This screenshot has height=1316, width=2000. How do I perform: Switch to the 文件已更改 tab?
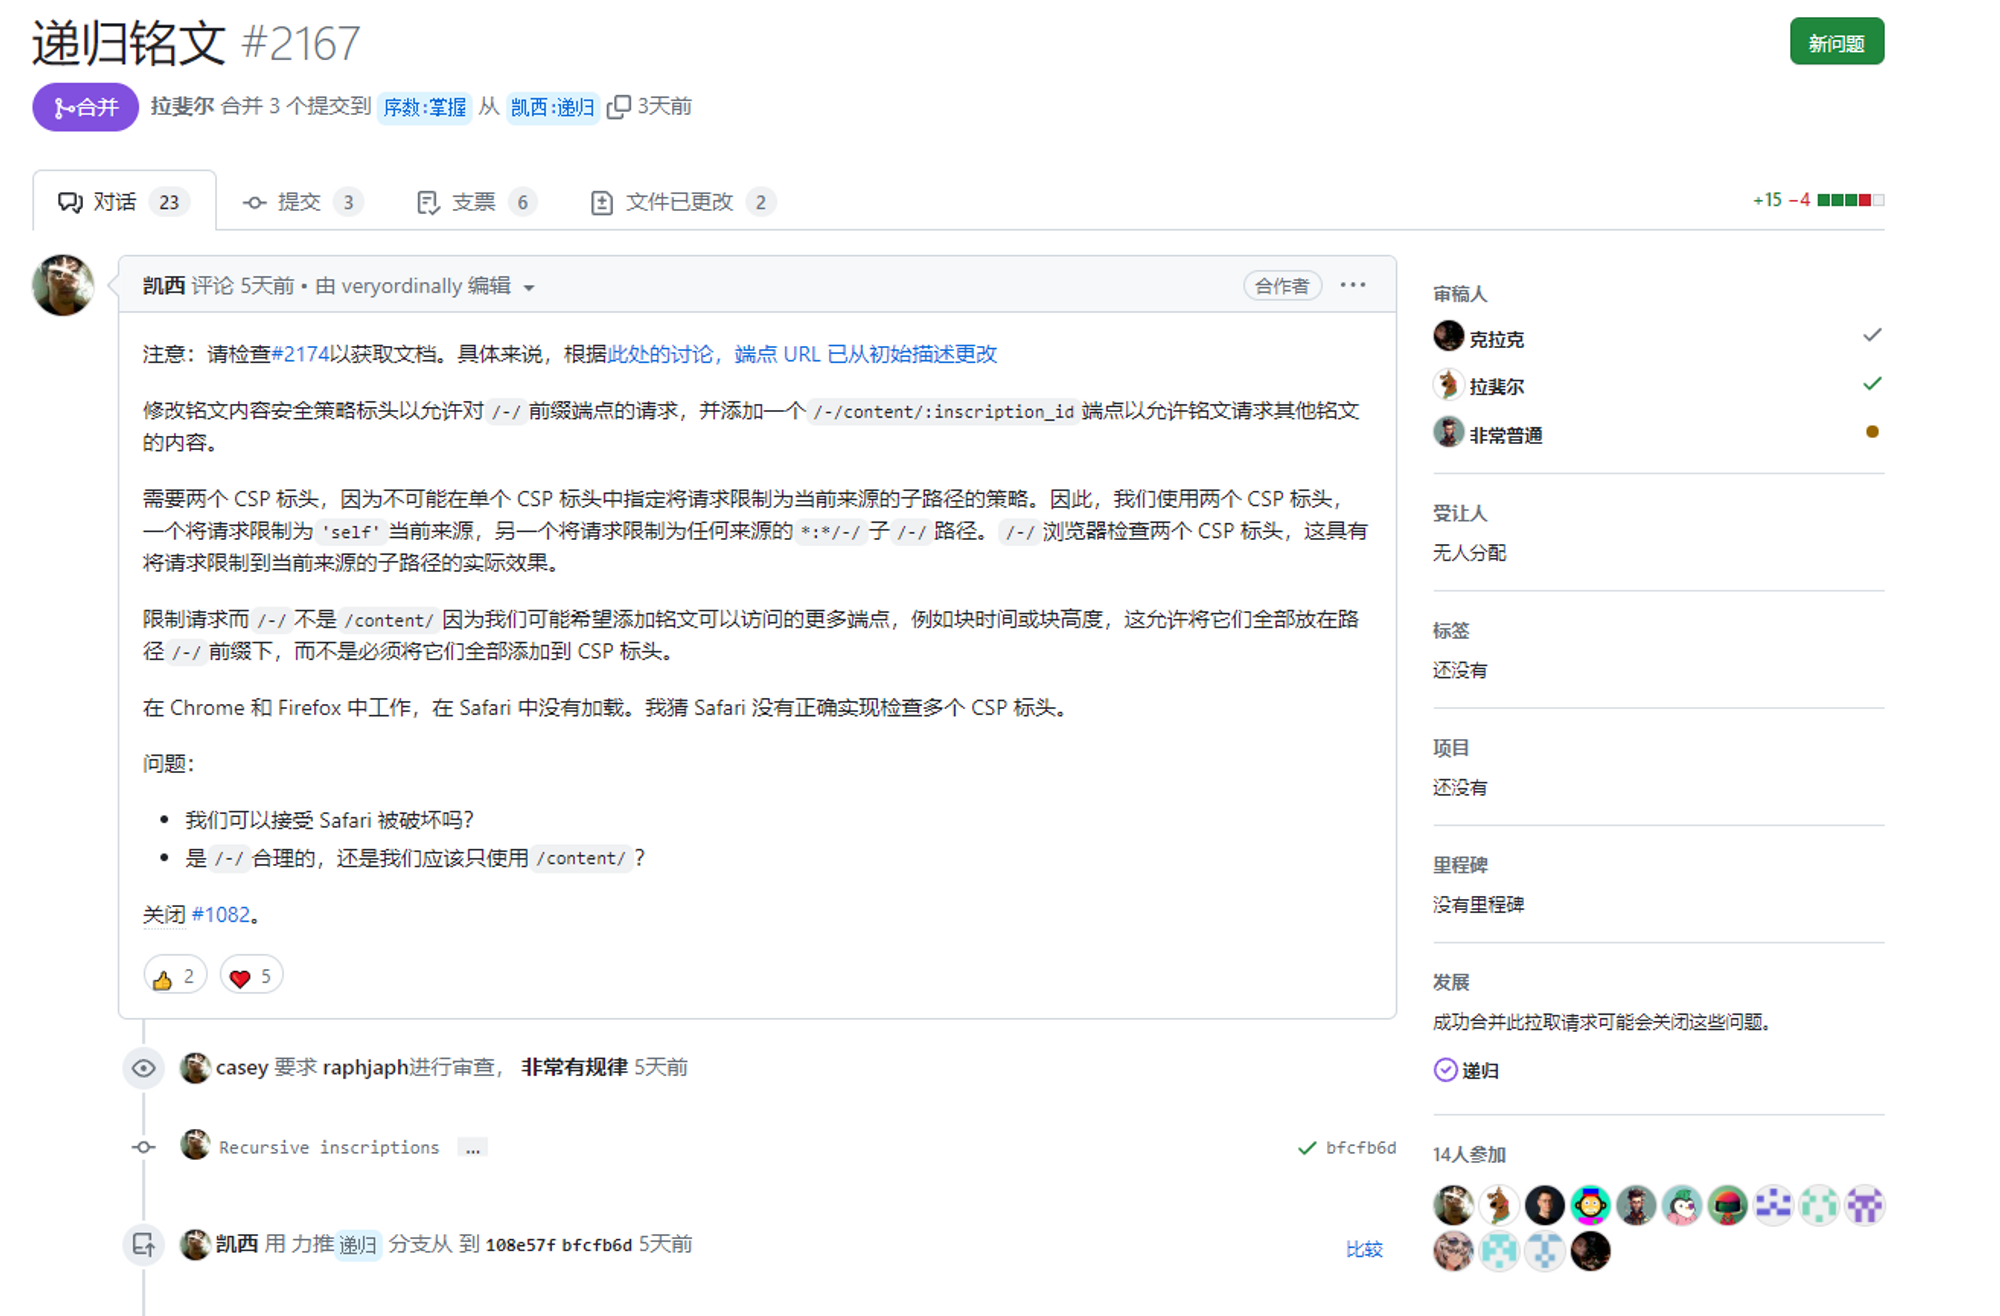tap(678, 201)
